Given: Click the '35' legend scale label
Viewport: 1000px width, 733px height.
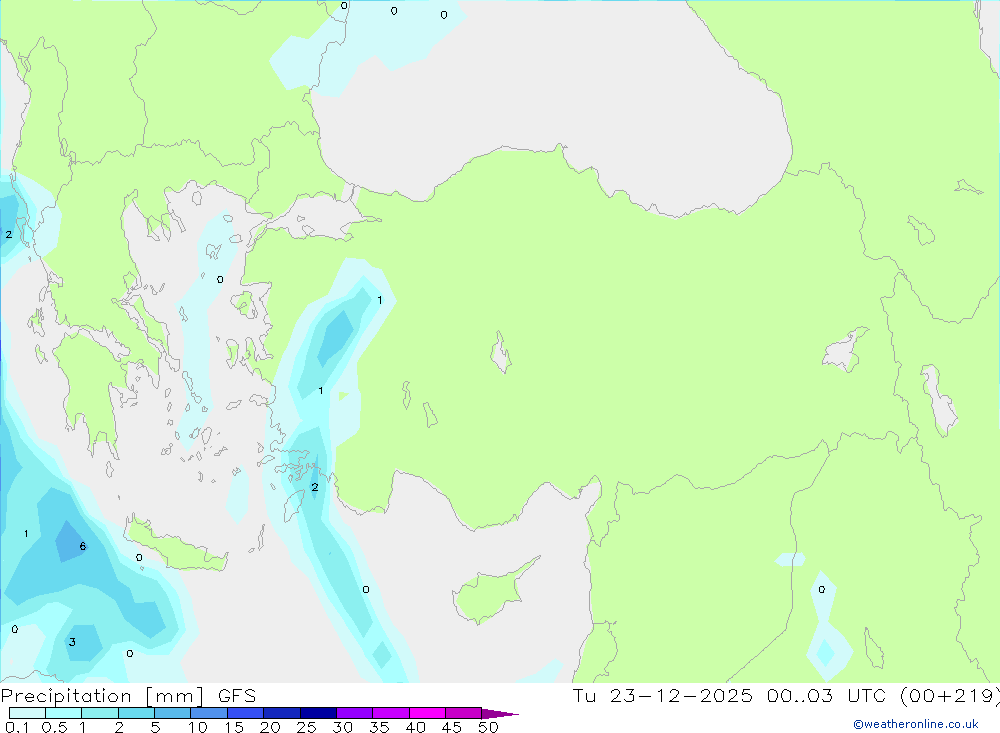Looking at the screenshot, I should pyautogui.click(x=379, y=727).
